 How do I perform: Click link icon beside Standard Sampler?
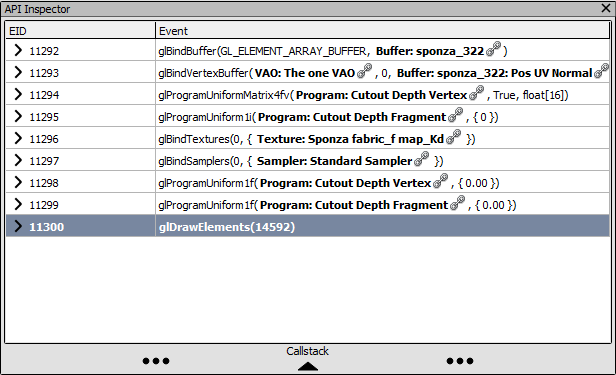point(422,159)
